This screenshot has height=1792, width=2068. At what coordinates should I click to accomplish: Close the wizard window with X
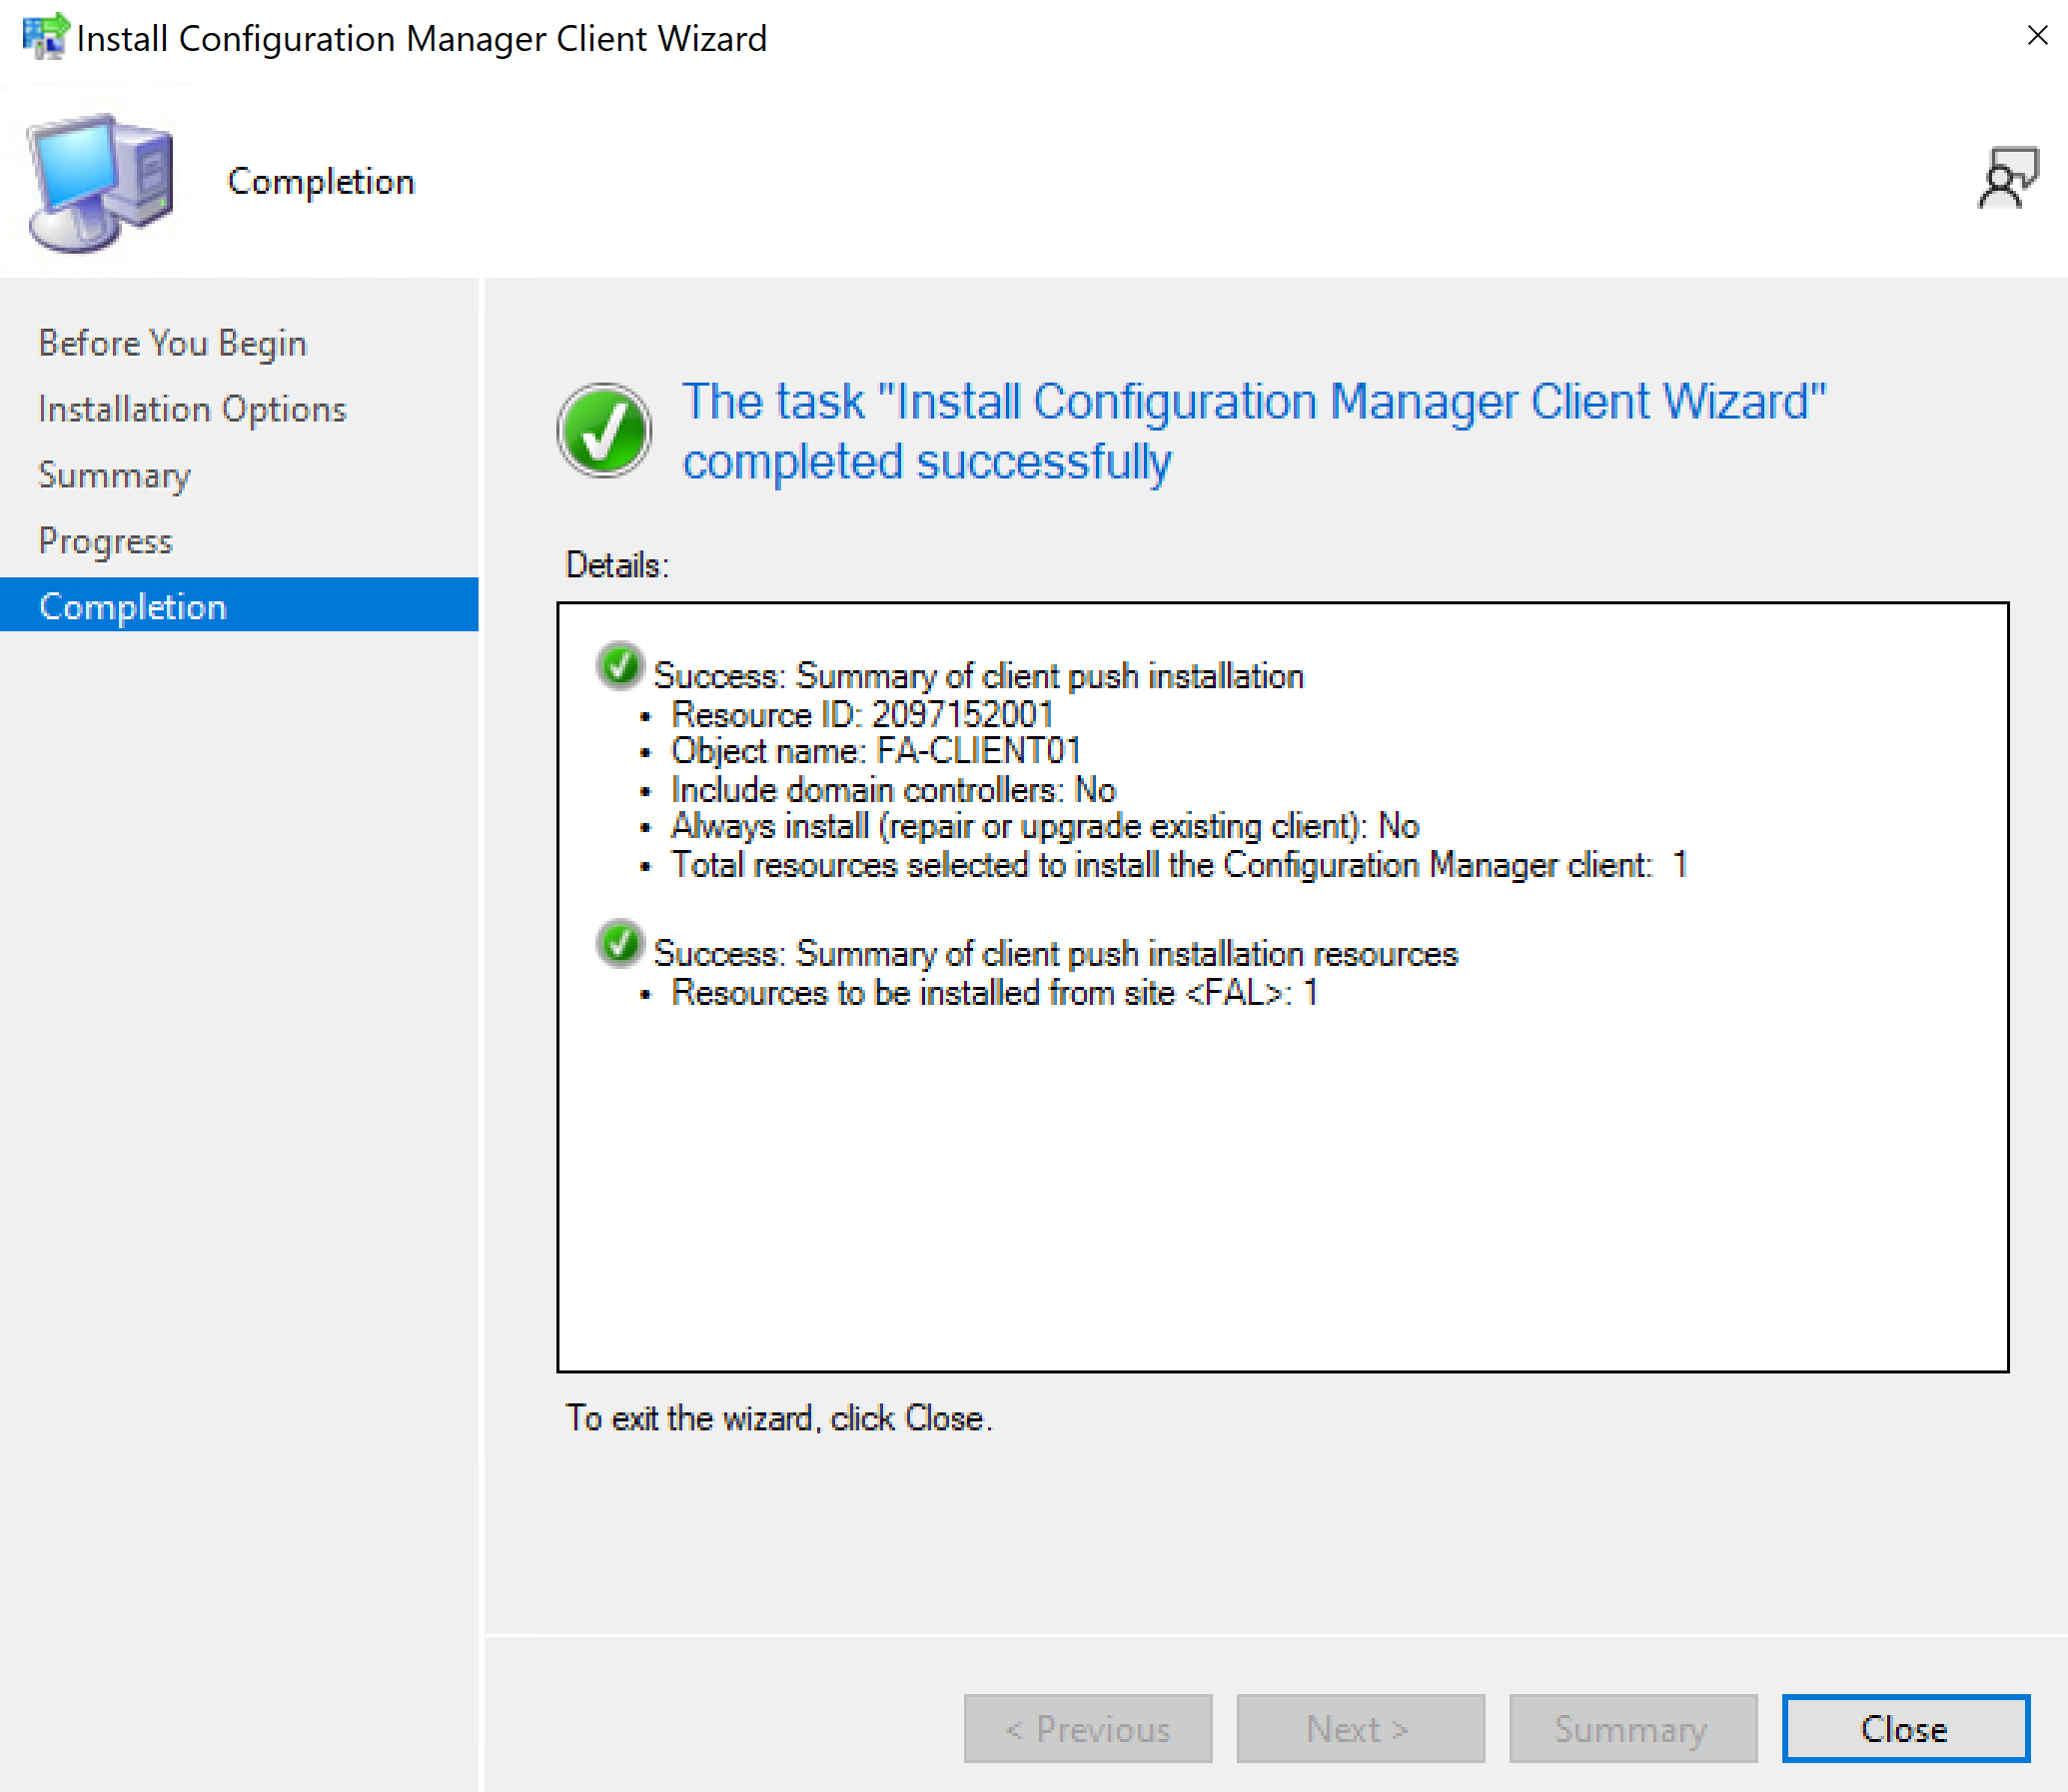coord(2036,36)
